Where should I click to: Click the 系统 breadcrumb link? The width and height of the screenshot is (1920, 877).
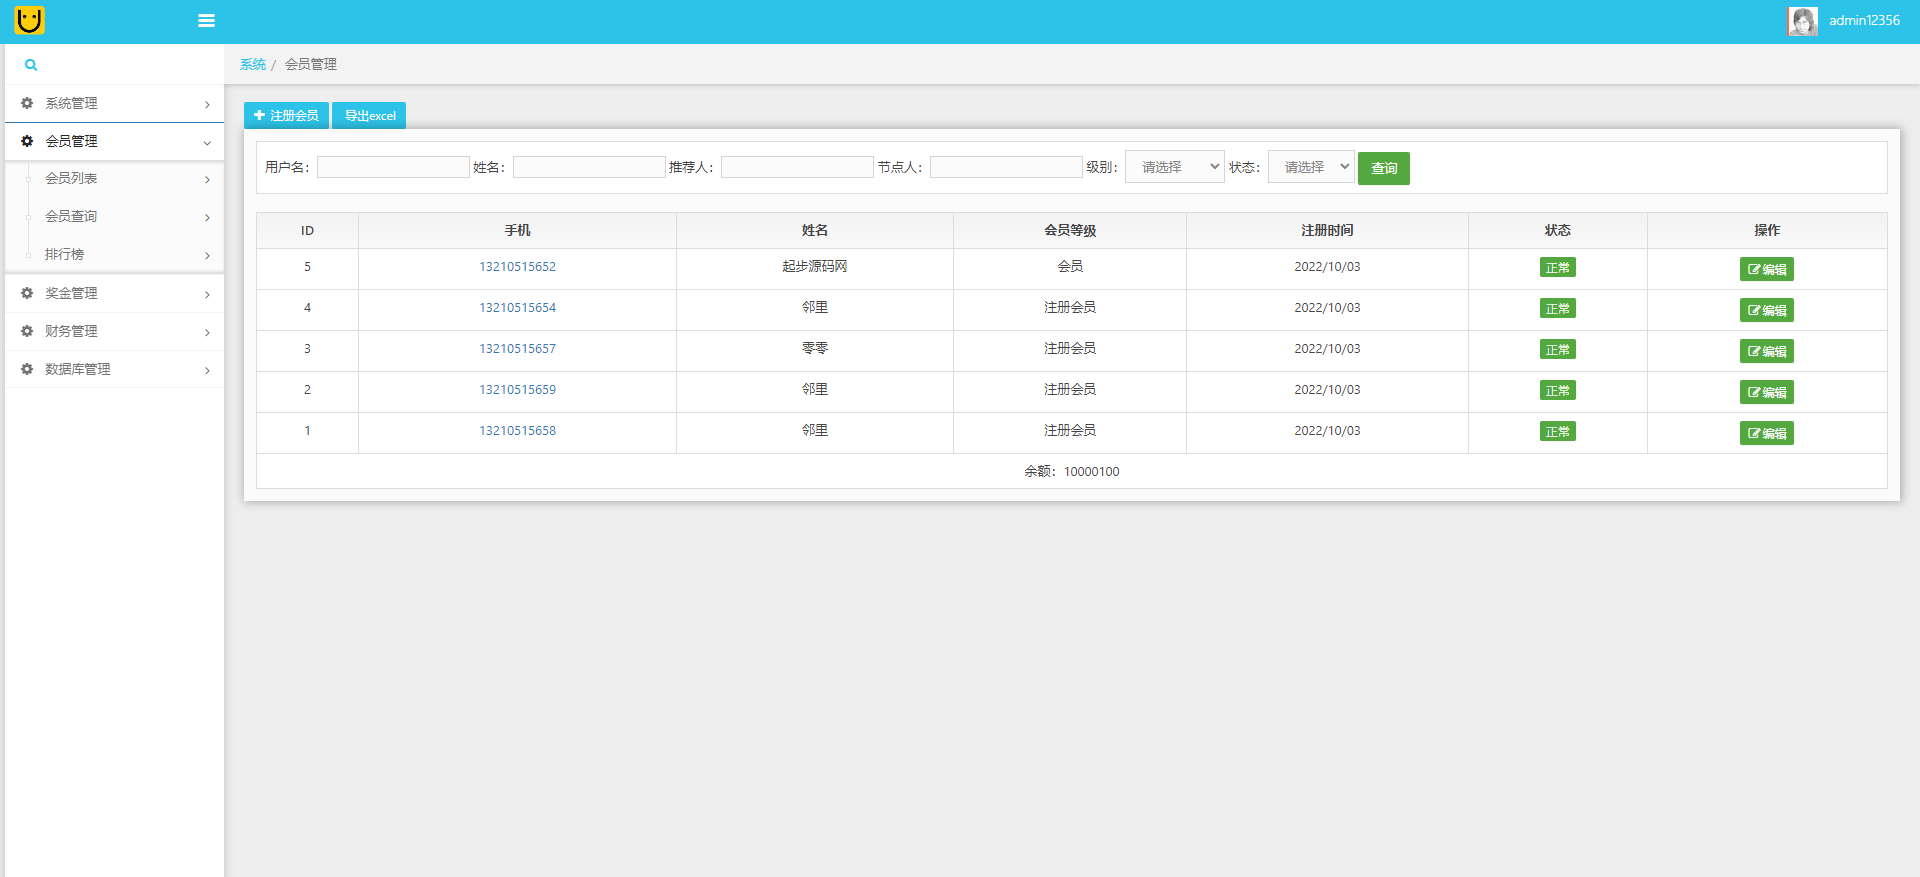click(253, 64)
